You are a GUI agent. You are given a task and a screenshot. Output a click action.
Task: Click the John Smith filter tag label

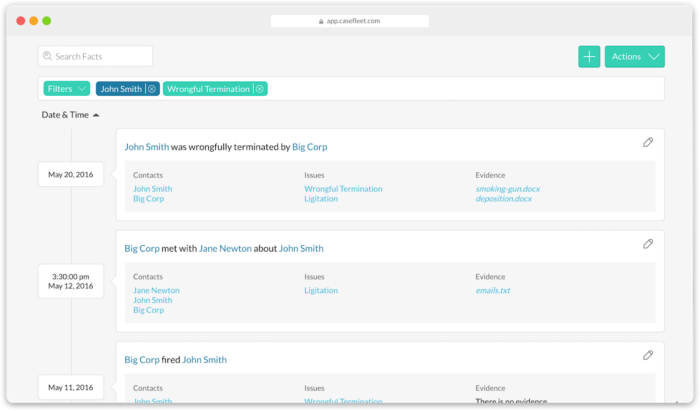point(121,89)
